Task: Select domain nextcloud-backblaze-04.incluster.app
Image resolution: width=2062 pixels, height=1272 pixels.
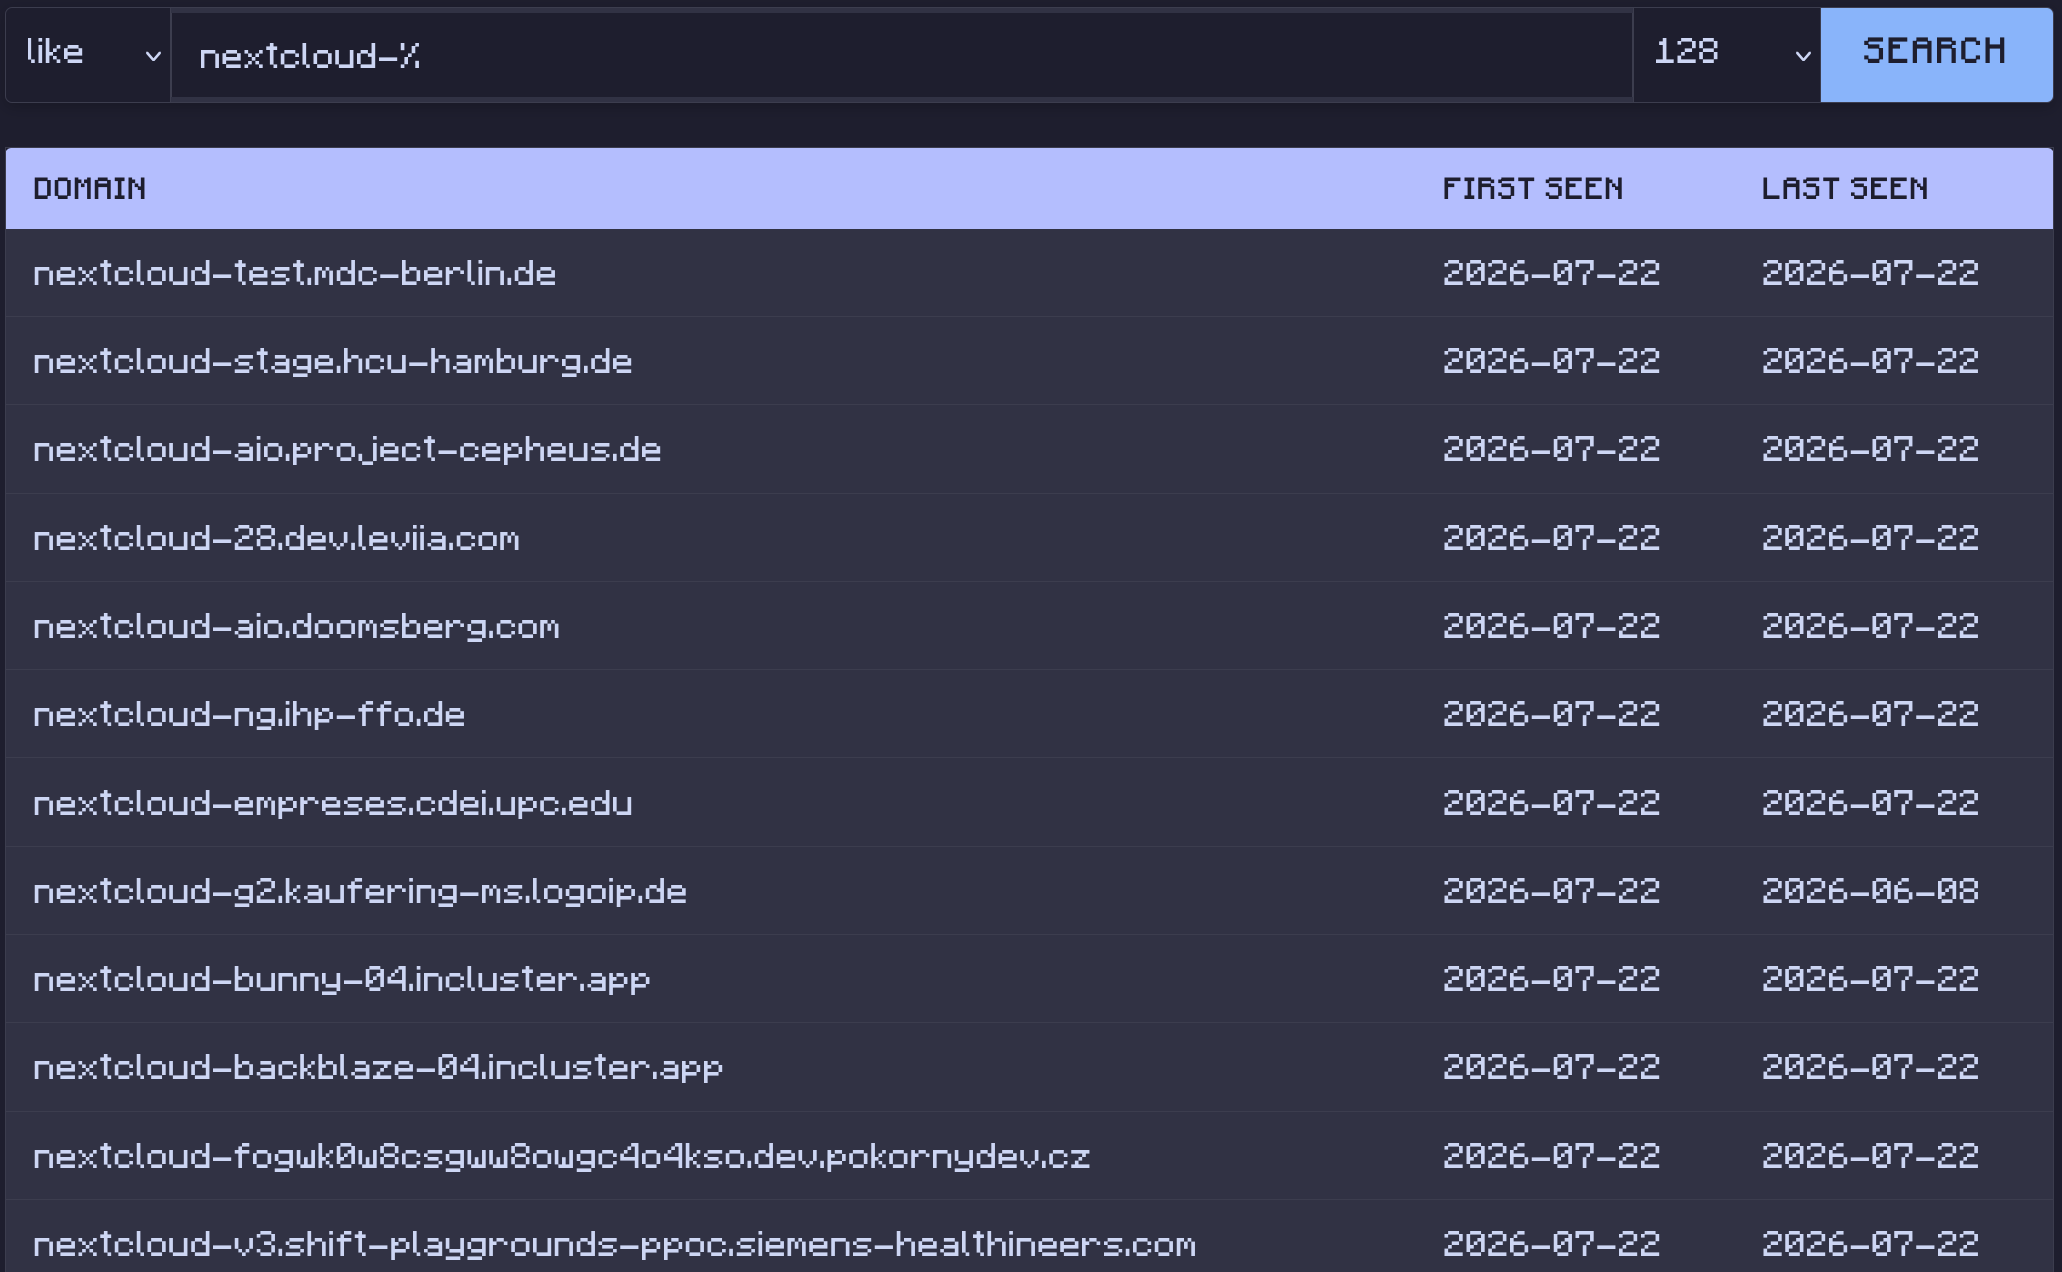Action: pyautogui.click(x=378, y=1067)
